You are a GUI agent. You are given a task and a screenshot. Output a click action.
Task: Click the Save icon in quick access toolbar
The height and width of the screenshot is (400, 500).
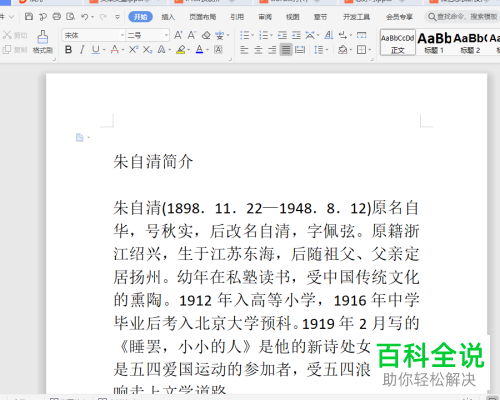[x=29, y=16]
